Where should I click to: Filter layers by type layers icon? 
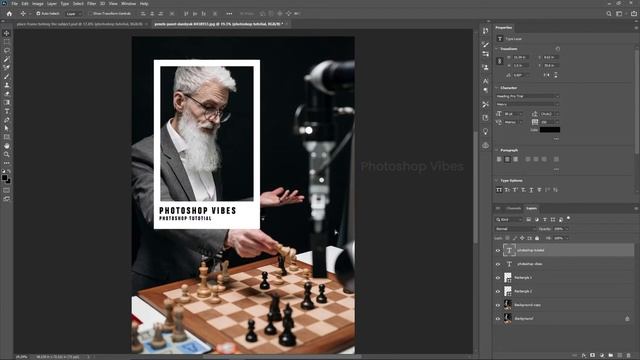click(544, 220)
